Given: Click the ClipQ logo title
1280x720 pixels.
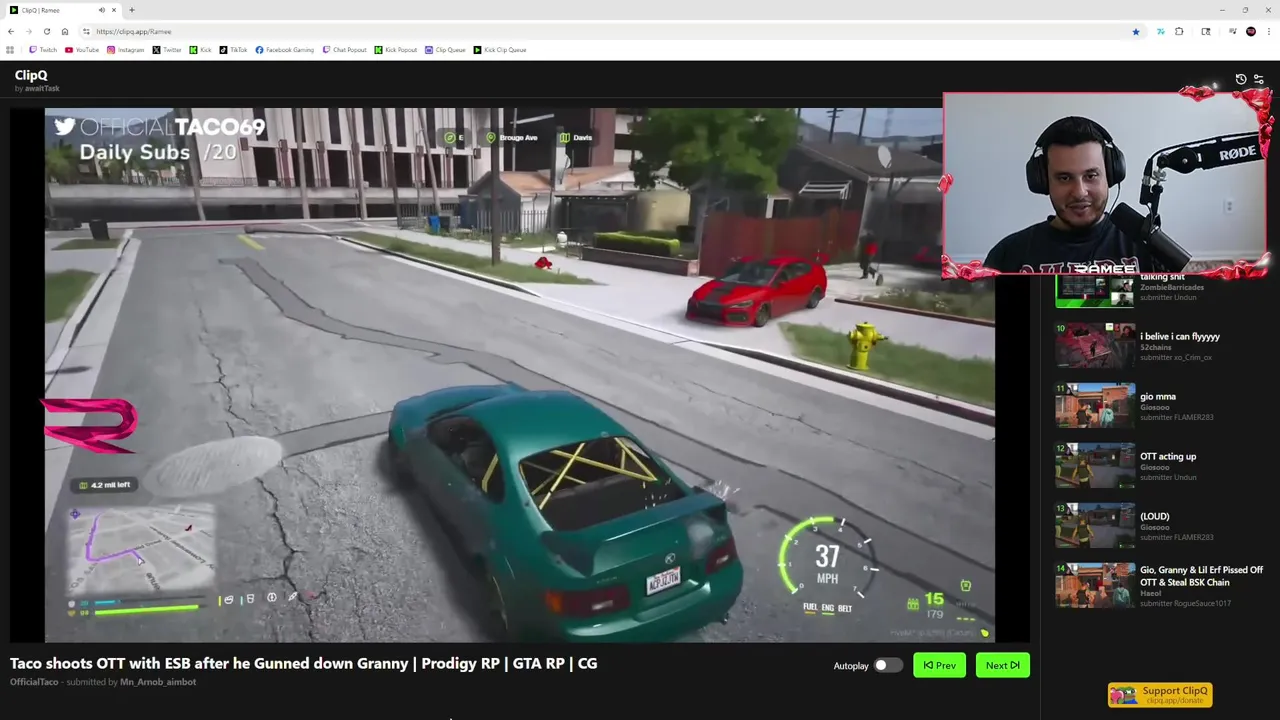Looking at the screenshot, I should coord(31,75).
